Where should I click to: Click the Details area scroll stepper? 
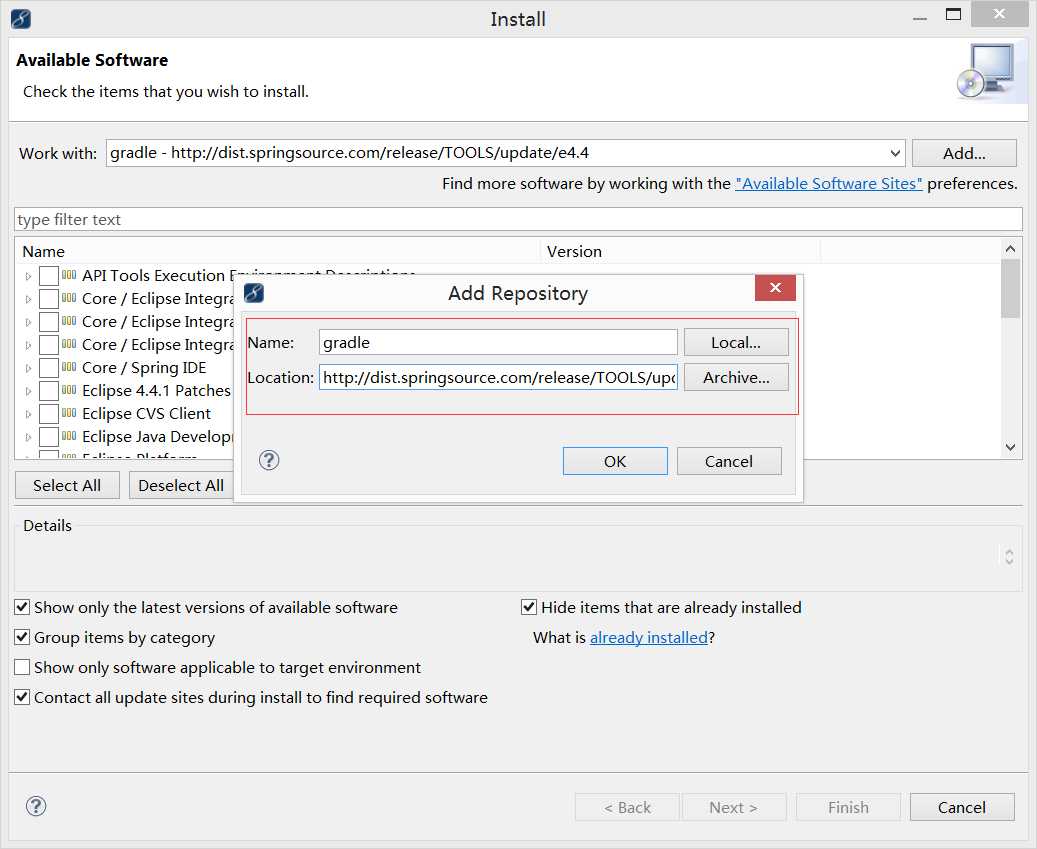(1009, 556)
